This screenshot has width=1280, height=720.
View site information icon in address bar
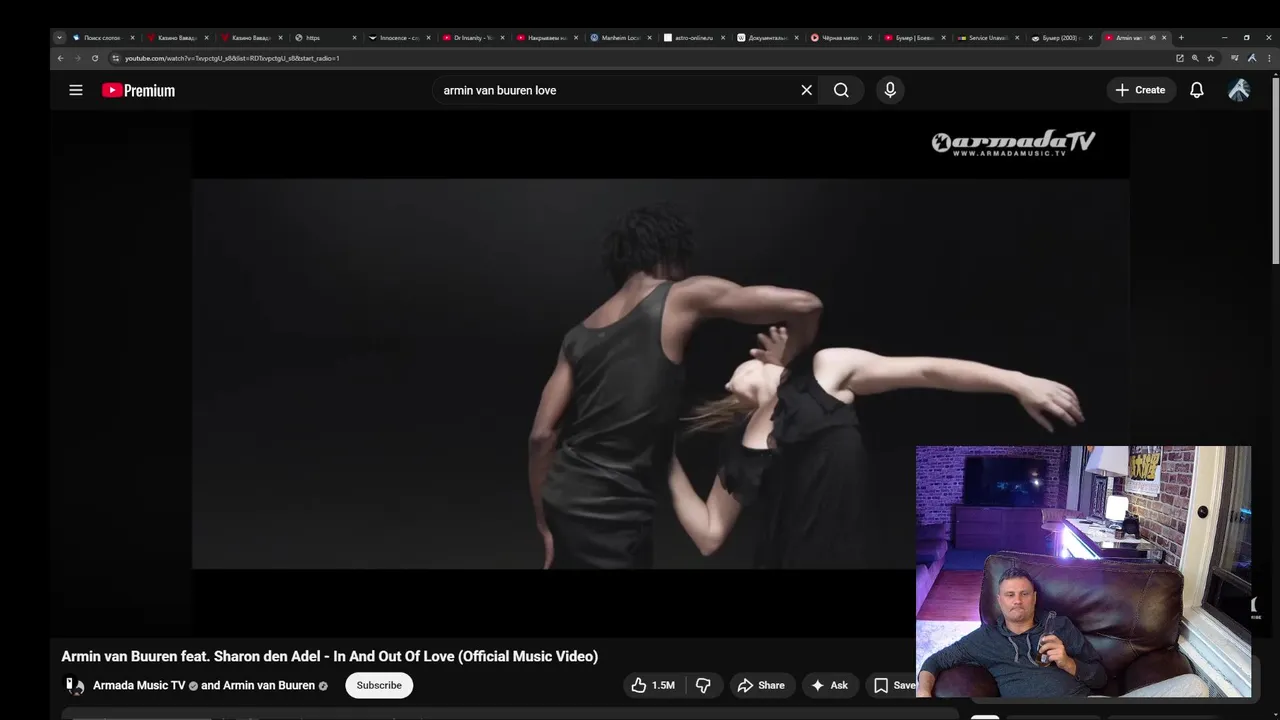tap(115, 58)
